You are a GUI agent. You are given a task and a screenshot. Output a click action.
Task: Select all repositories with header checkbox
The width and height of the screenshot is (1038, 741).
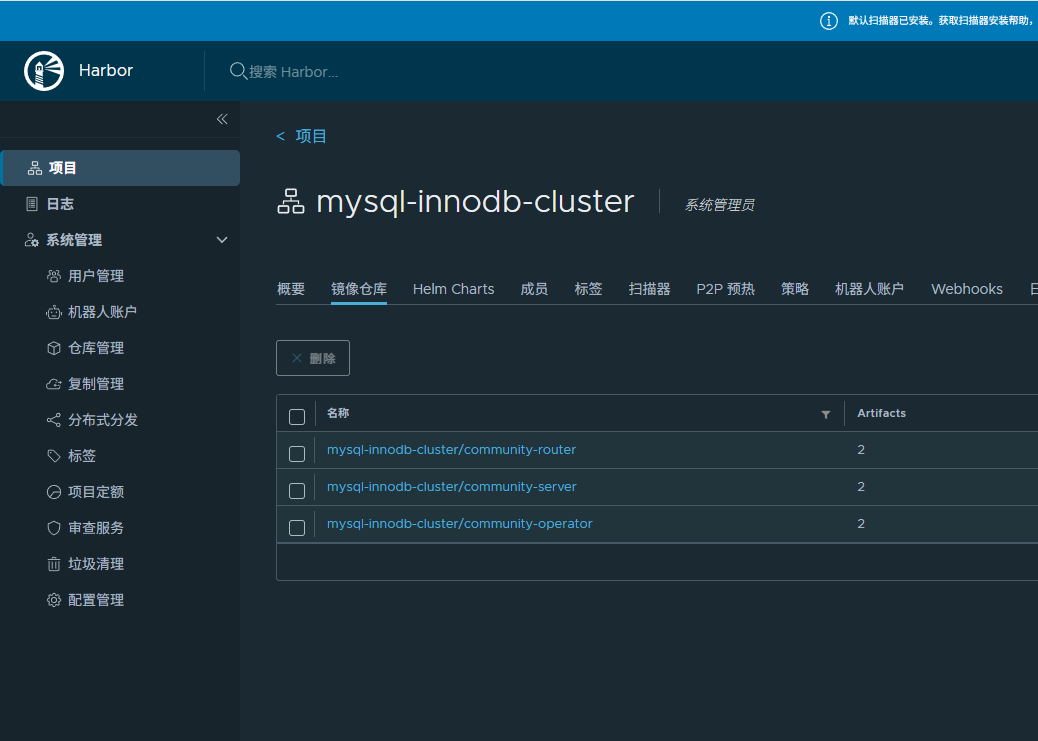click(x=297, y=417)
